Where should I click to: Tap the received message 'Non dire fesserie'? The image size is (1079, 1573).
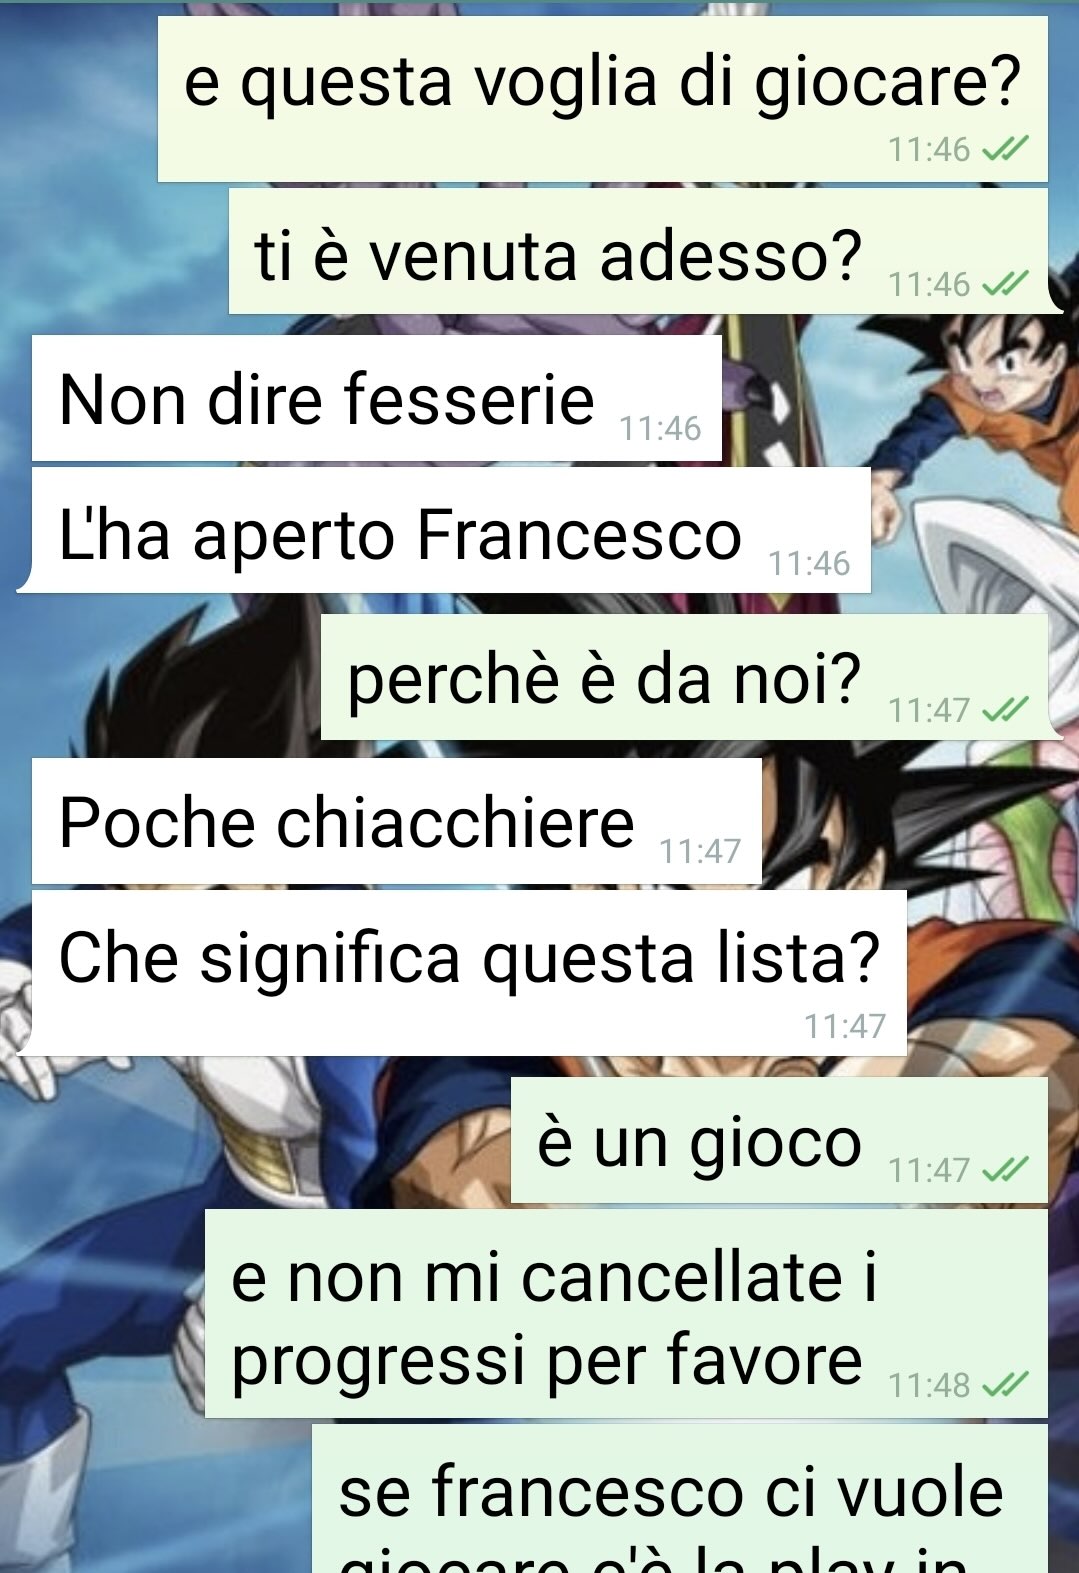[377, 398]
